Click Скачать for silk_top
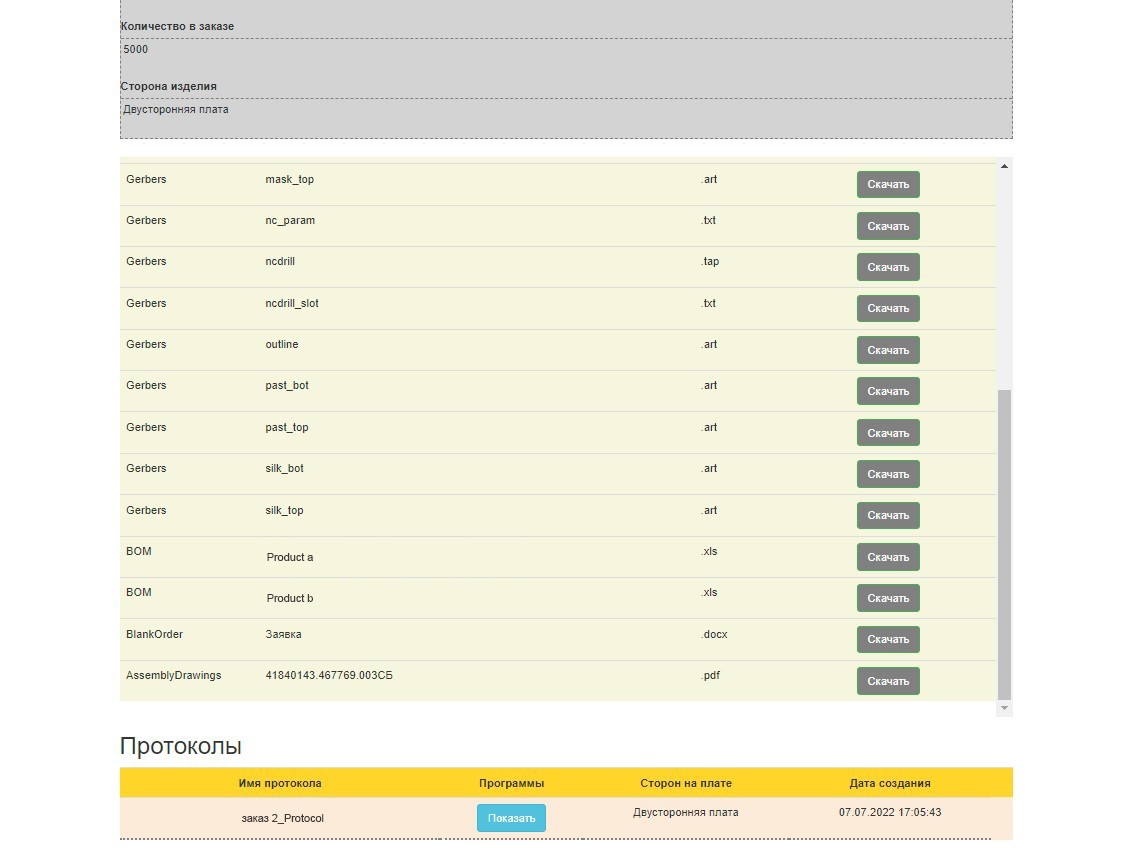This screenshot has height=850, width=1133. (x=887, y=515)
